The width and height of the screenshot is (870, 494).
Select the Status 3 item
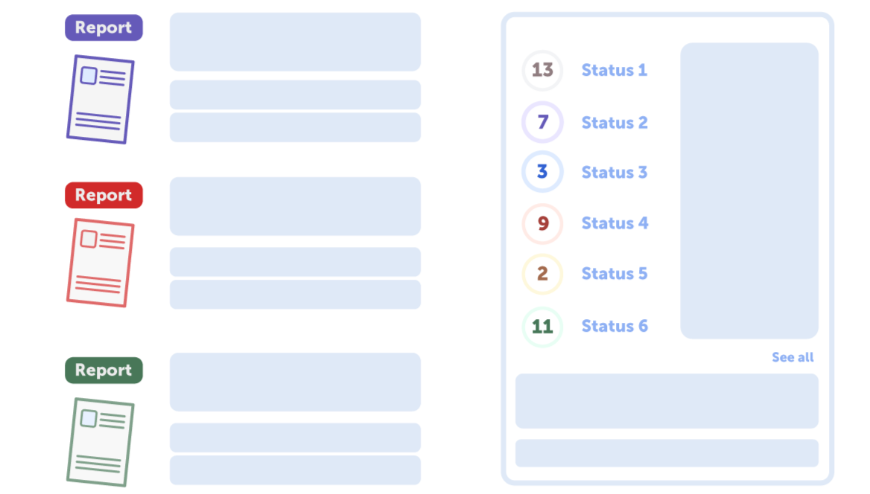[x=614, y=172]
